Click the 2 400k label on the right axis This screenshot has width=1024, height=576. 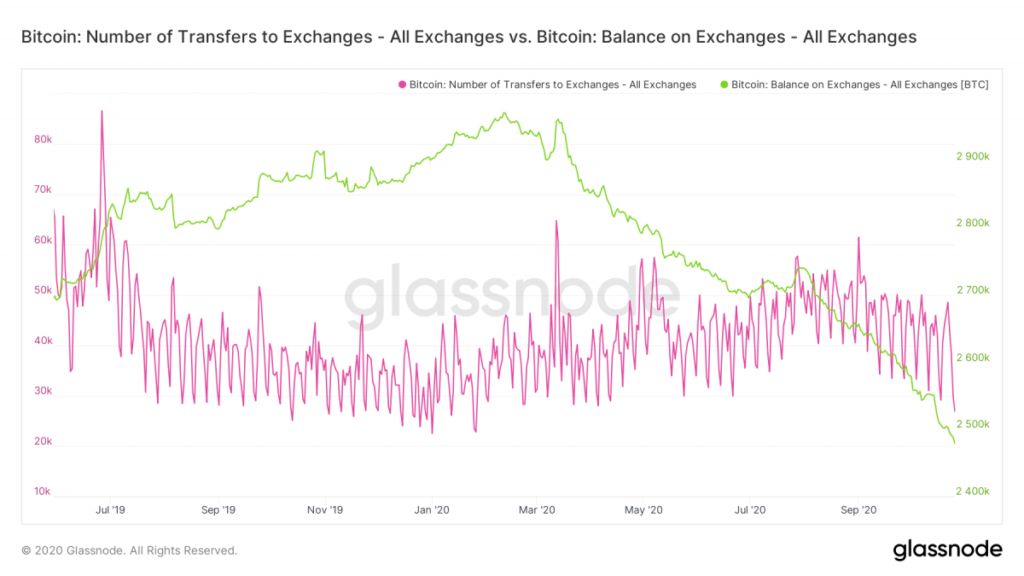pos(973,492)
